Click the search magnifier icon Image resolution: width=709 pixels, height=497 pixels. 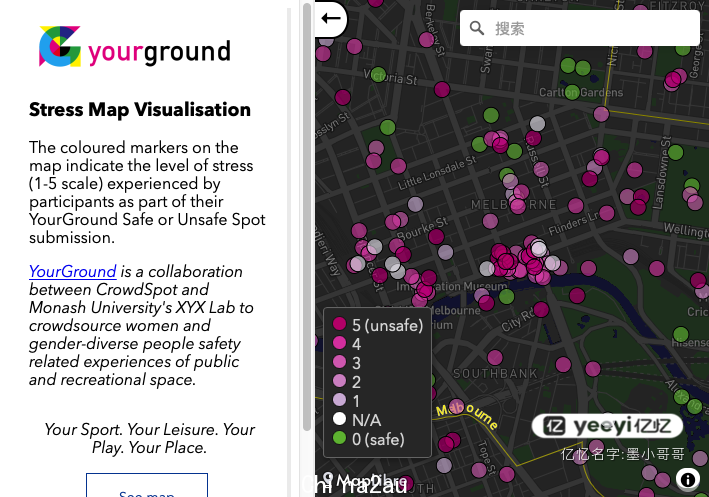pyautogui.click(x=477, y=28)
